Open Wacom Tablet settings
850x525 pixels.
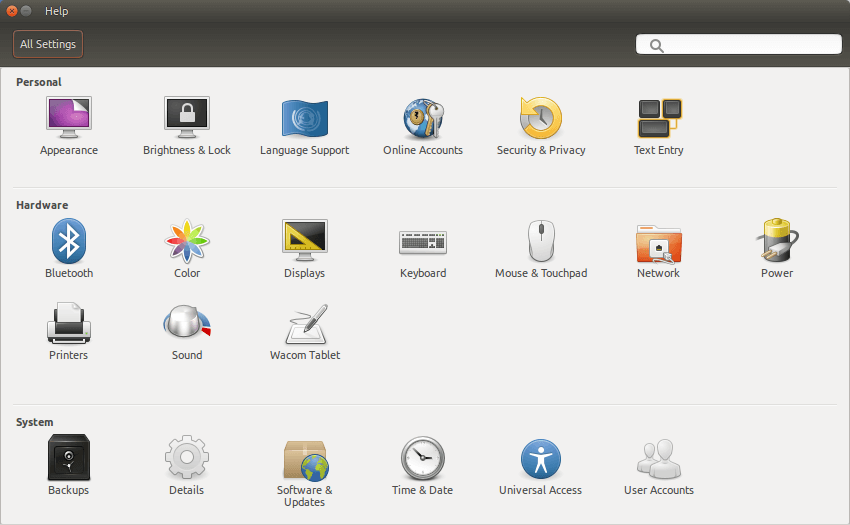click(305, 331)
